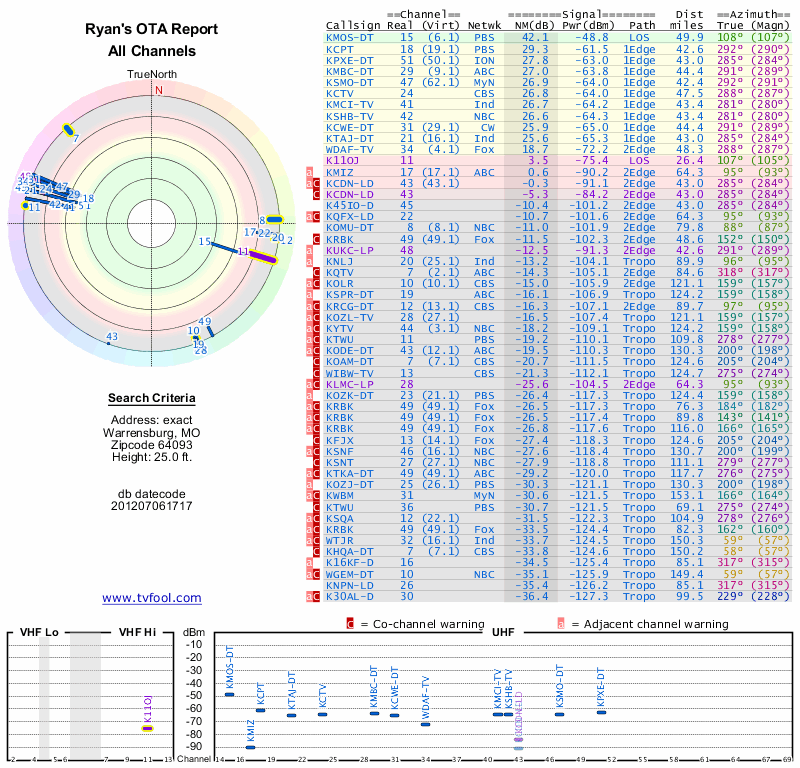Click the Callsign column header
Image resolution: width=800 pixels, height=768 pixels.
click(353, 26)
